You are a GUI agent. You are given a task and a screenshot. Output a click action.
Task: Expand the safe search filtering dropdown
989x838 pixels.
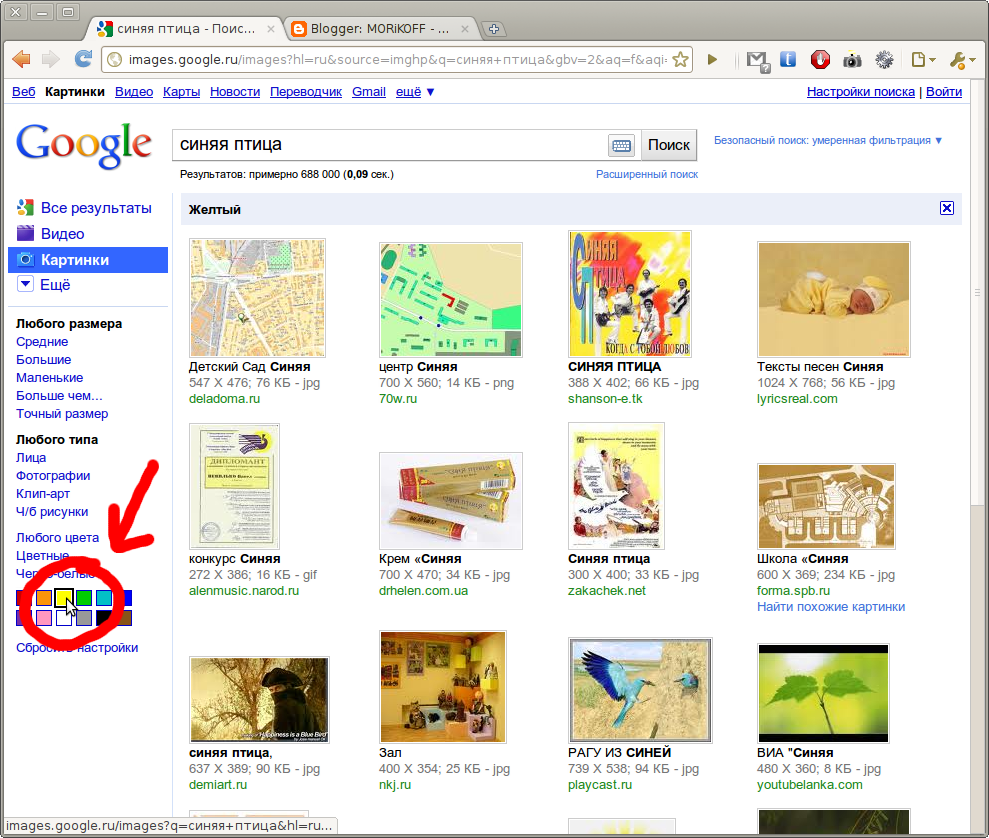tap(828, 140)
